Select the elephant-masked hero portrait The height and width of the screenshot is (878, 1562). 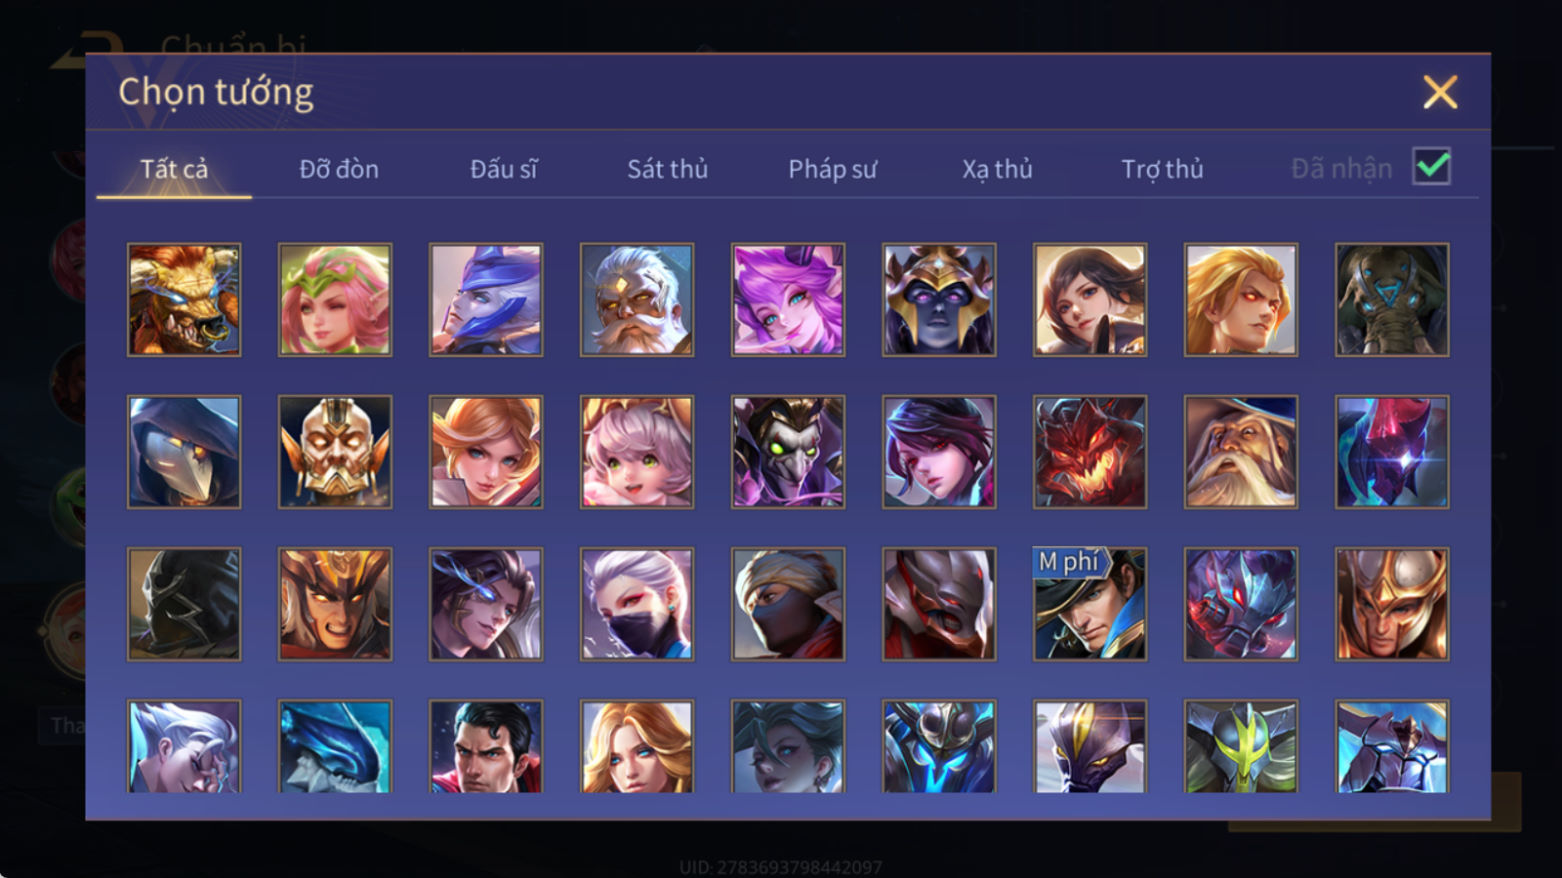tap(1392, 300)
